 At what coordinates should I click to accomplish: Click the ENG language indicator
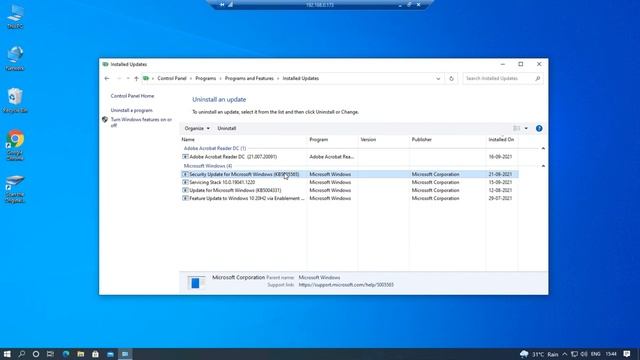click(596, 354)
